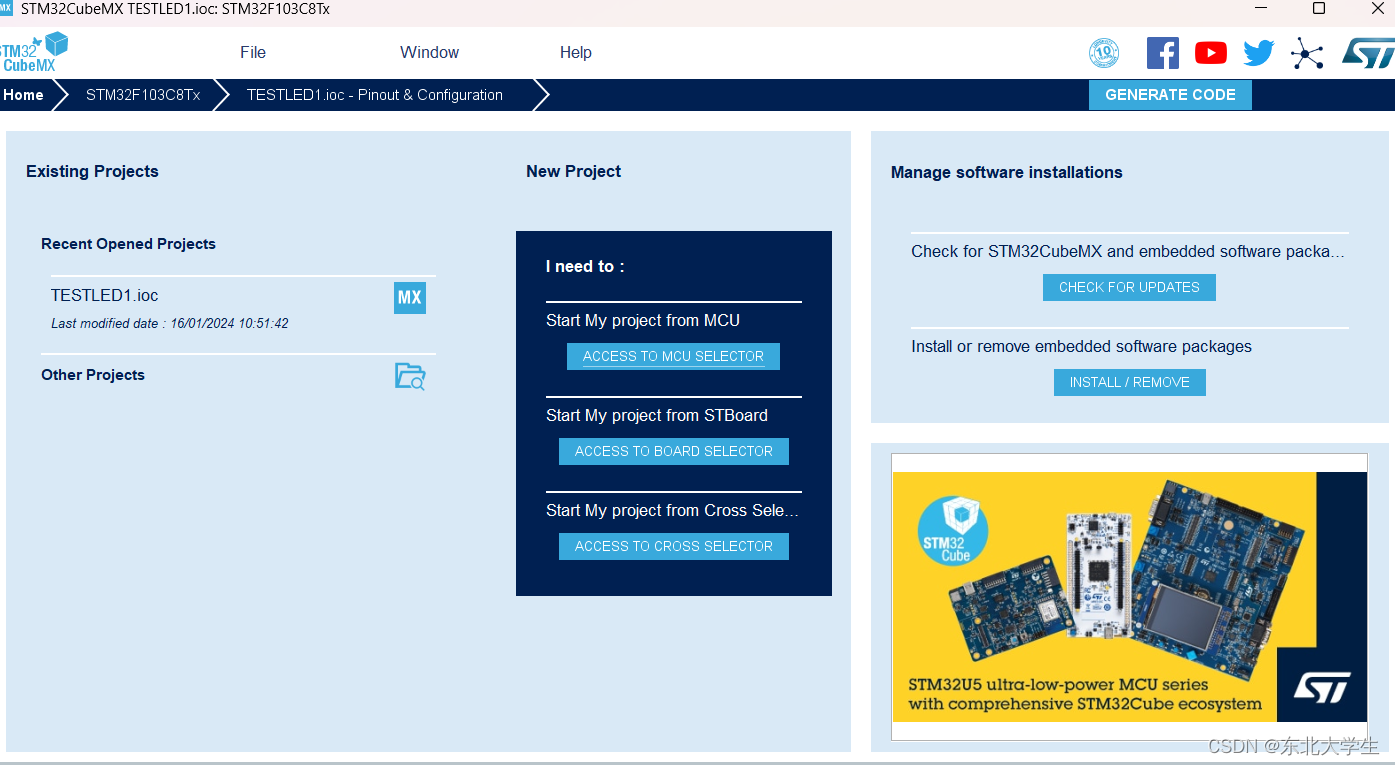Open the Facebook icon link
This screenshot has width=1395, height=765.
click(x=1162, y=53)
